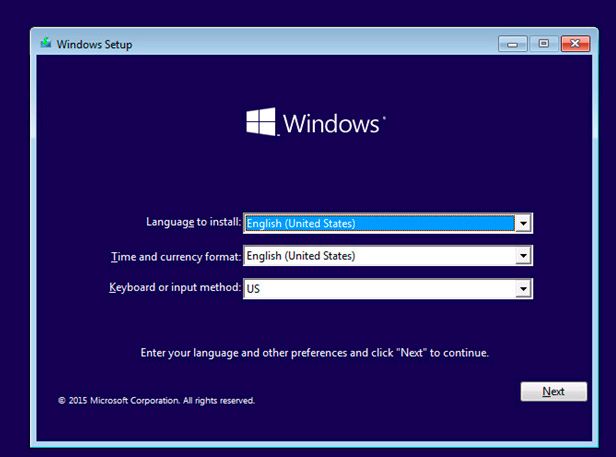
Task: Open the Keyboard or input method dropdown arrow
Action: point(523,289)
